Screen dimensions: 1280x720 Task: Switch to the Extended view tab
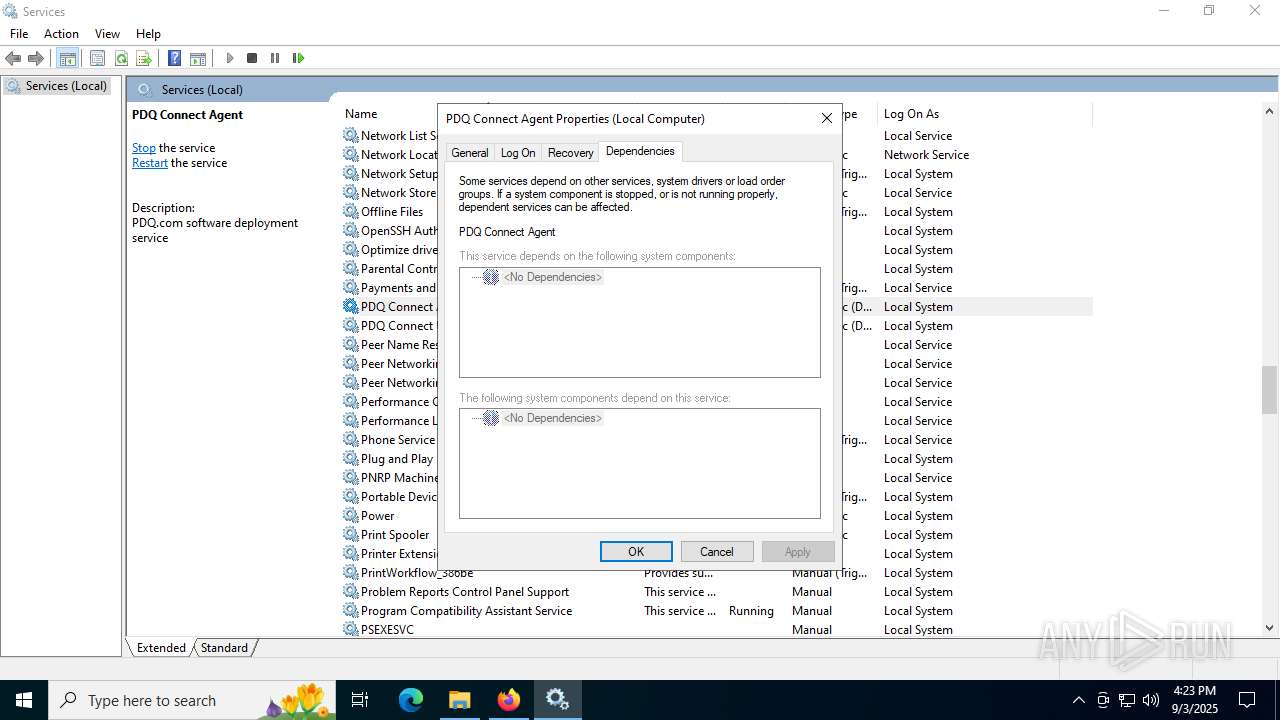(x=161, y=648)
